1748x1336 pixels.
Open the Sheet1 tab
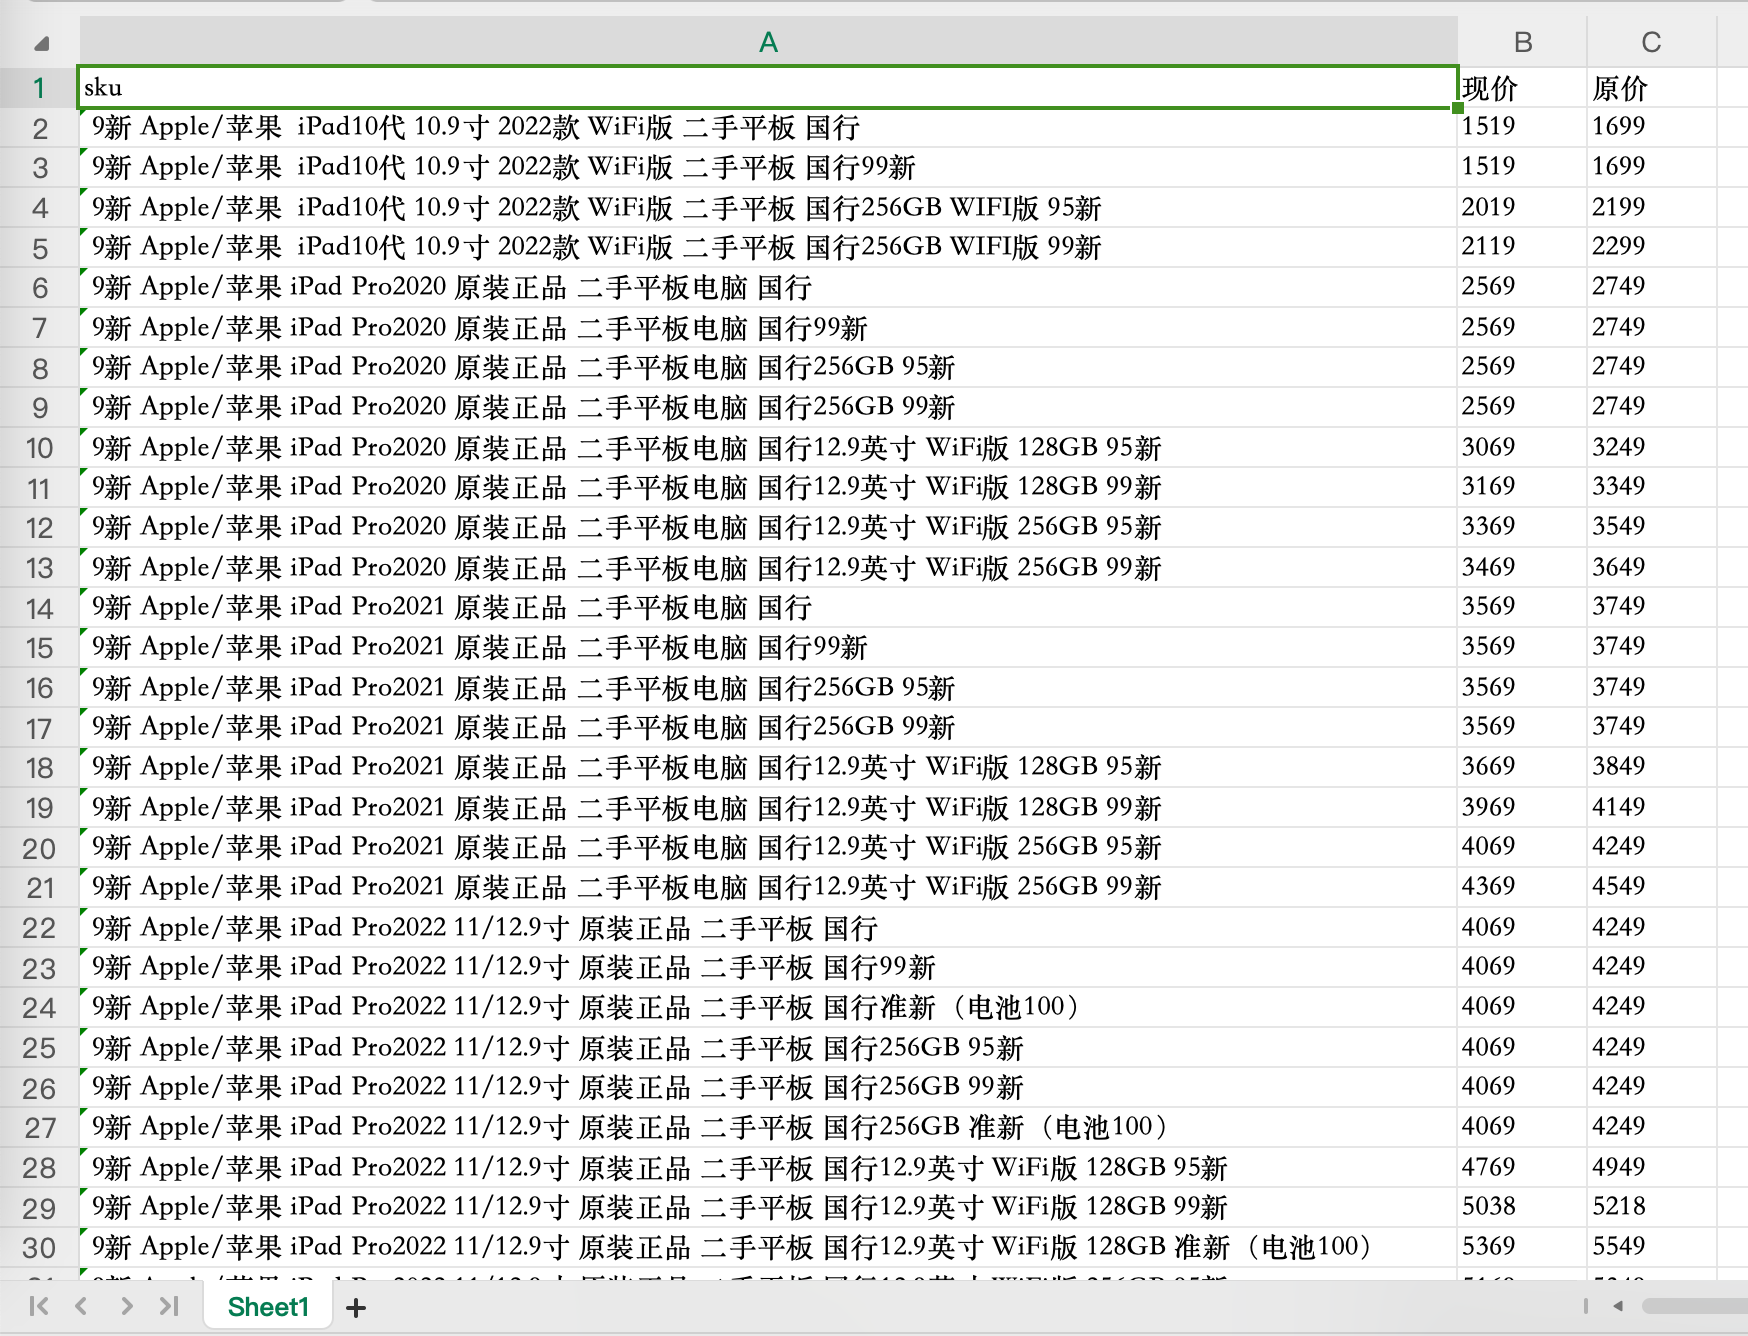pyautogui.click(x=268, y=1307)
